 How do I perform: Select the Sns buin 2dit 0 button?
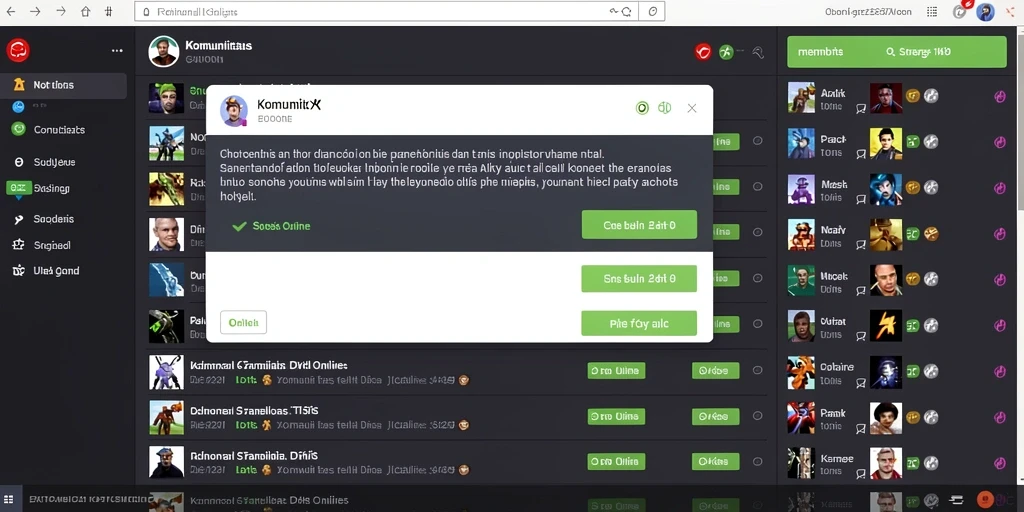(639, 278)
